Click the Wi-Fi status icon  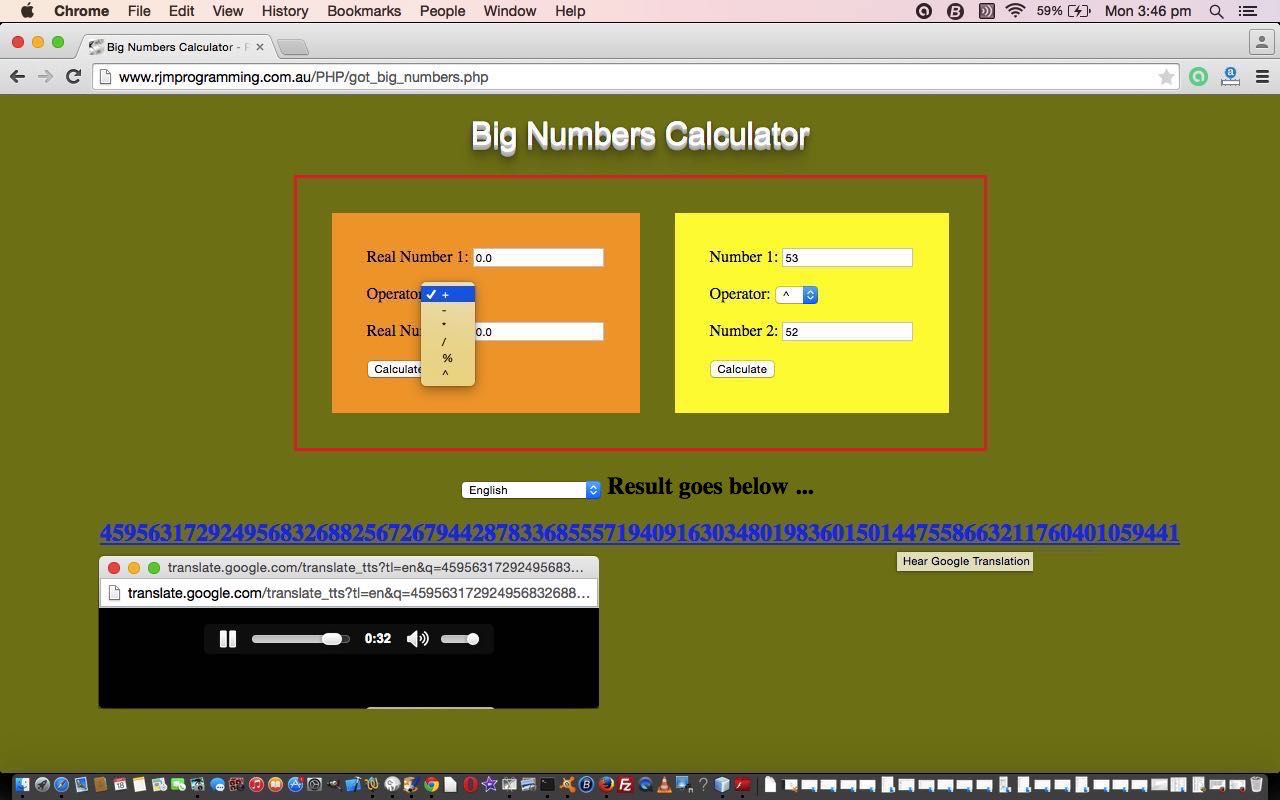(x=1015, y=11)
